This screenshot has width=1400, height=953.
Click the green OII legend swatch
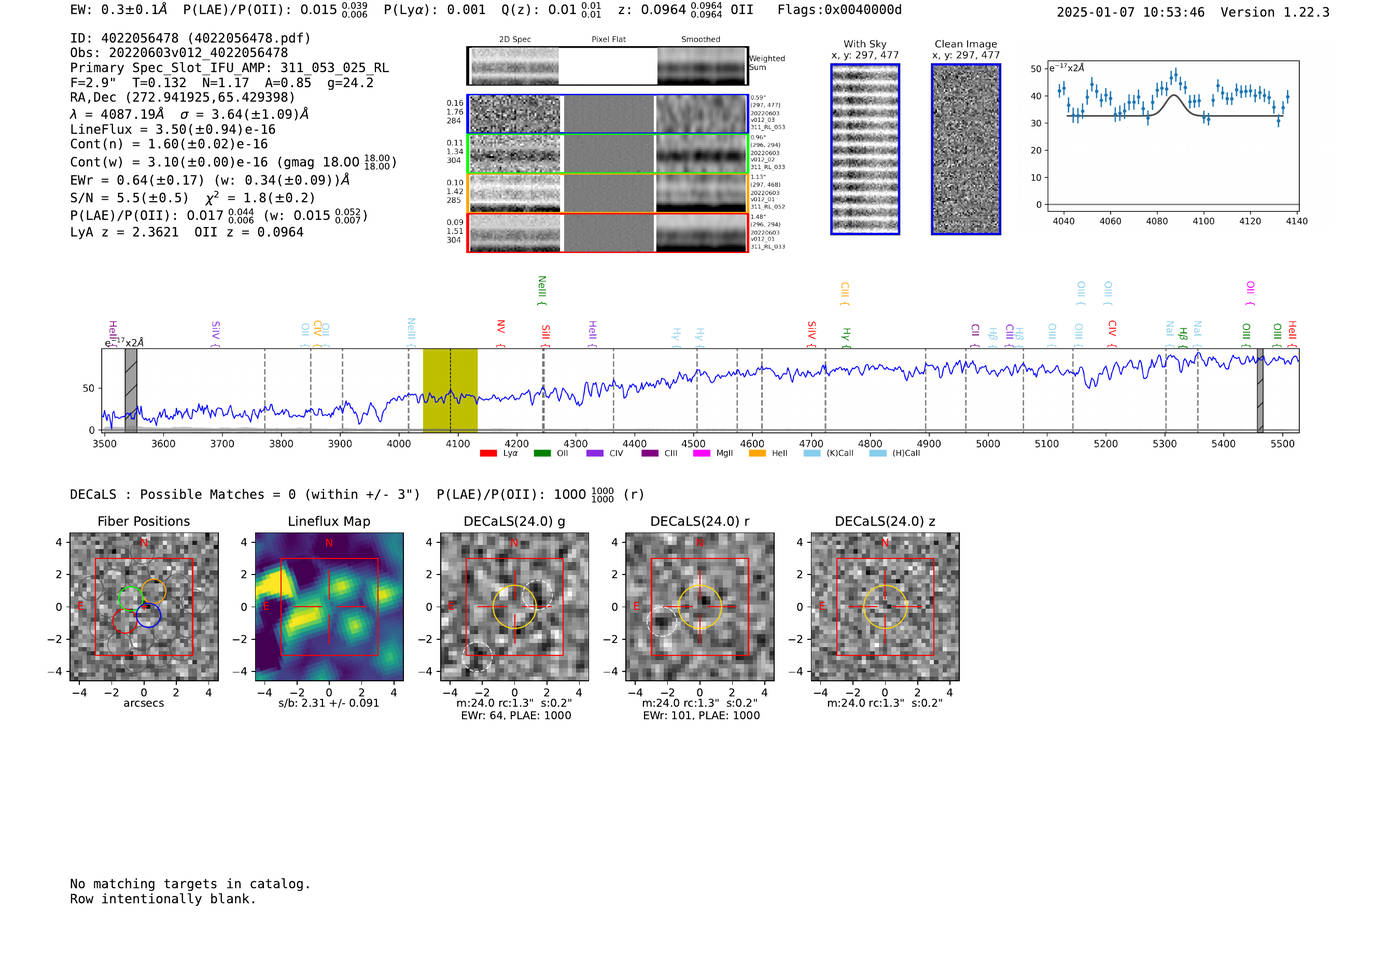(x=542, y=454)
